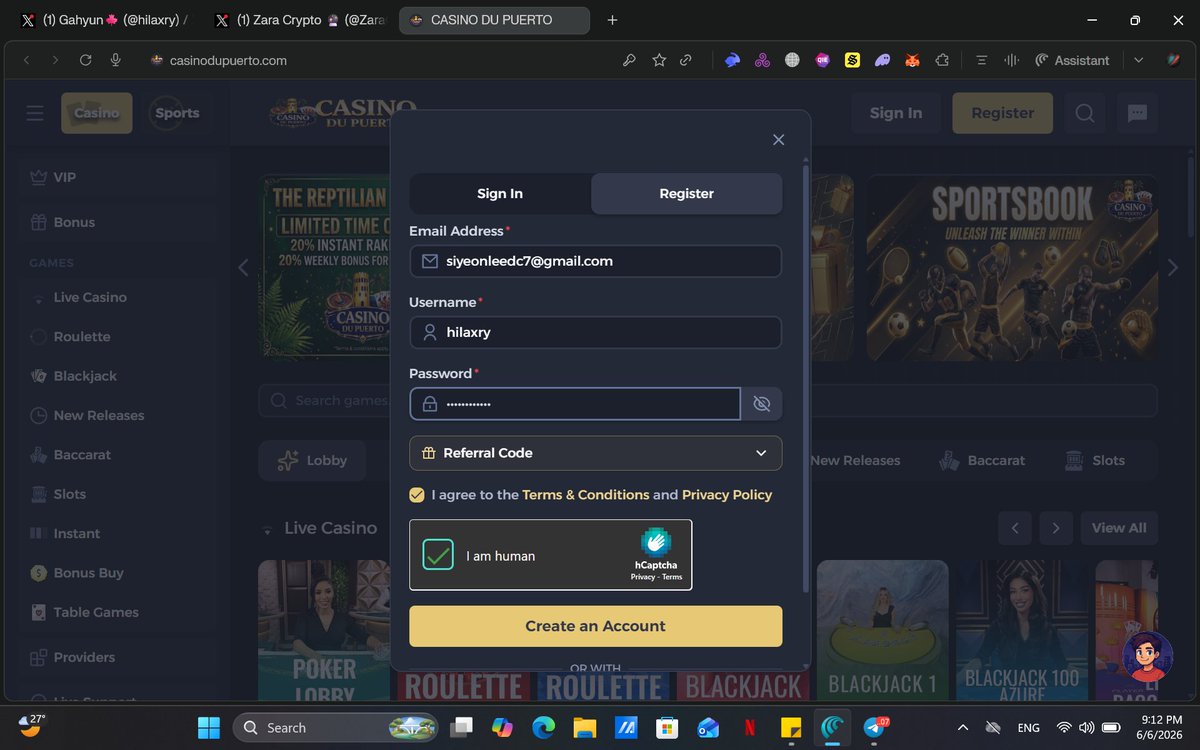
Task: Copy page link using the chain icon
Action: coord(686,60)
